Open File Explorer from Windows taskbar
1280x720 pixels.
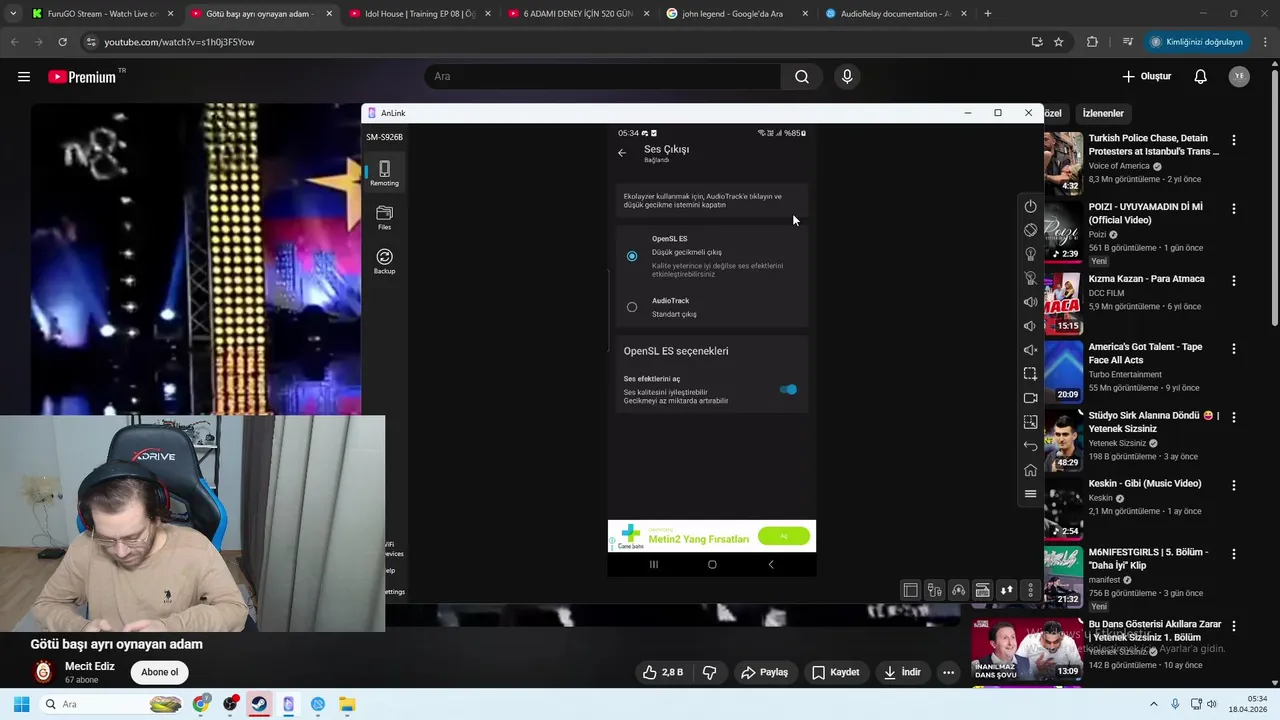click(346, 704)
